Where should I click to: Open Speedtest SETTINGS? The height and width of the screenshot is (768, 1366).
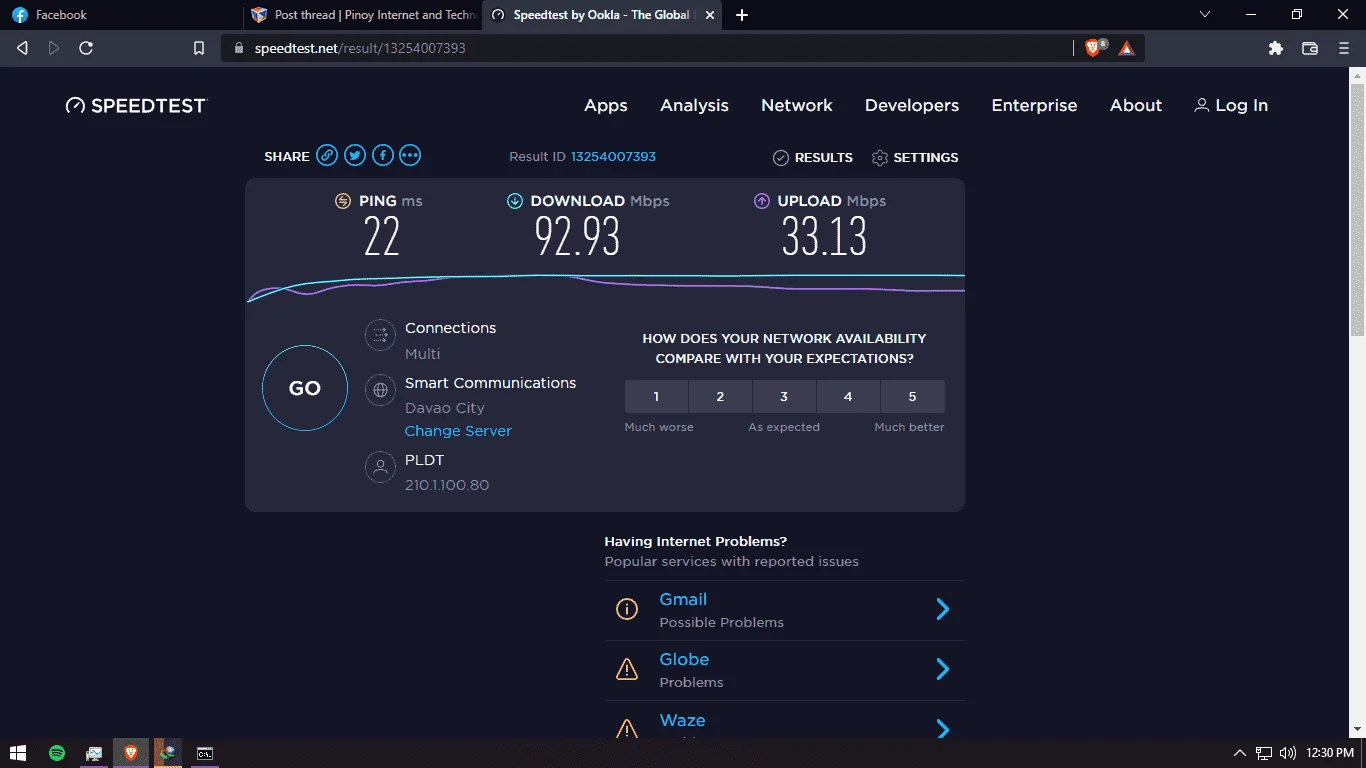coord(915,157)
